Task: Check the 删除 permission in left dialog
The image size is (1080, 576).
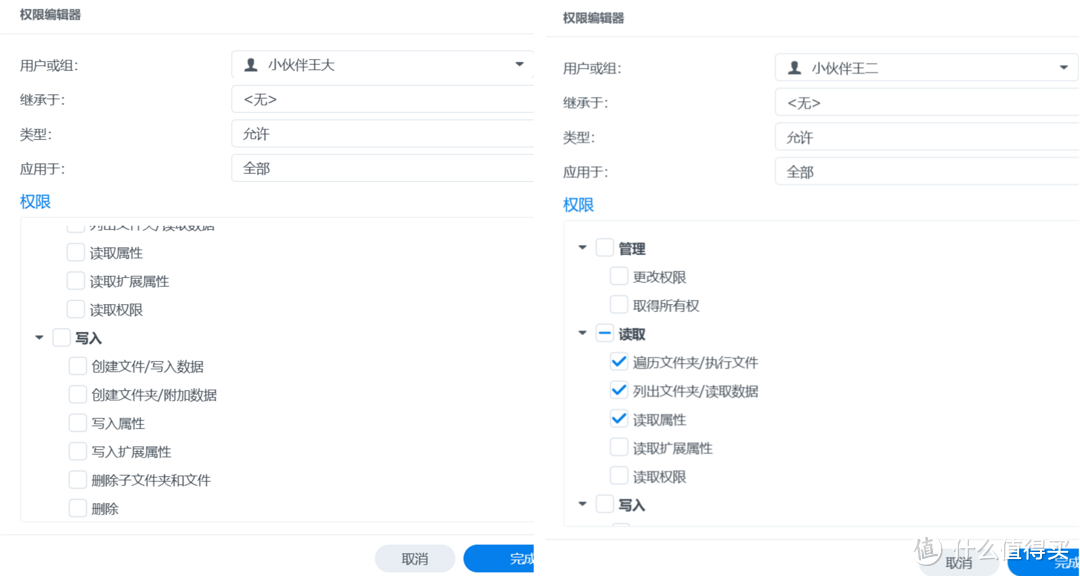Action: (77, 508)
